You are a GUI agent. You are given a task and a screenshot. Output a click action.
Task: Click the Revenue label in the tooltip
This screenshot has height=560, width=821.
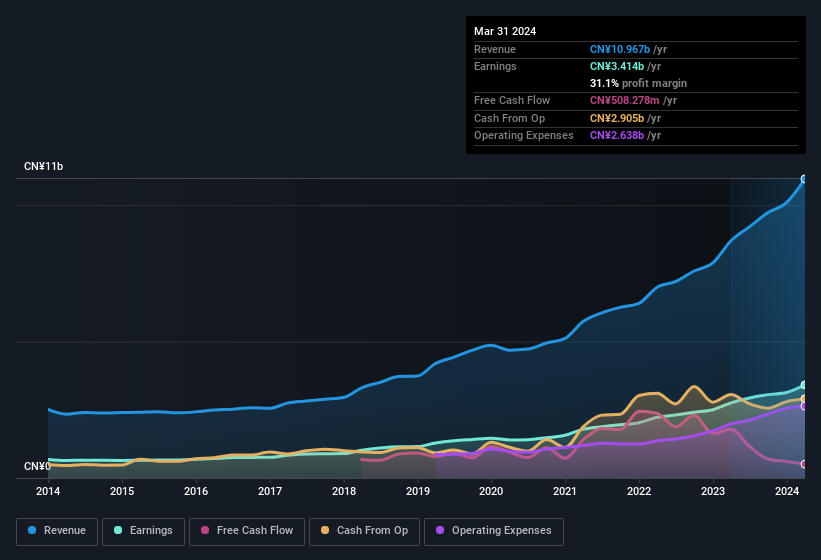pyautogui.click(x=495, y=49)
